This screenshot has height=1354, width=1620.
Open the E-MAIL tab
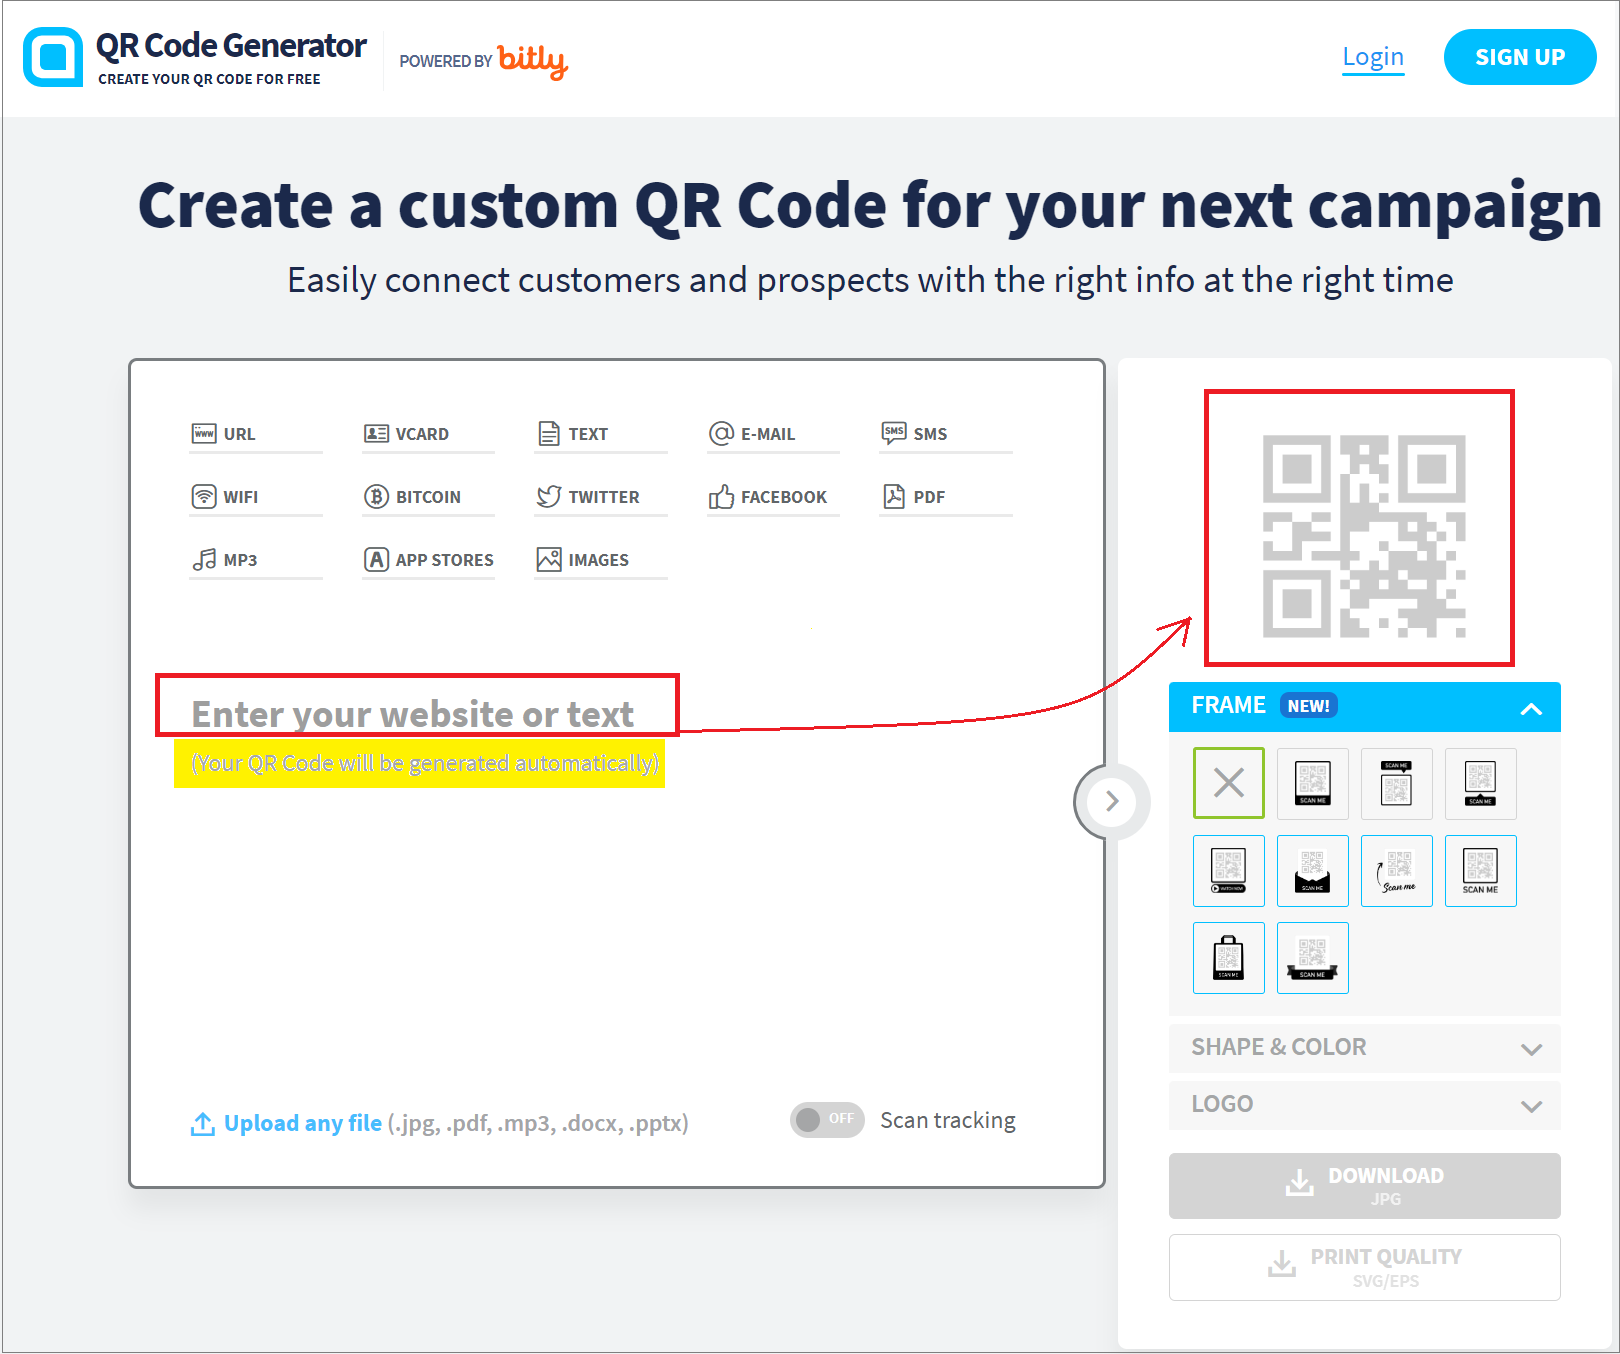click(766, 434)
